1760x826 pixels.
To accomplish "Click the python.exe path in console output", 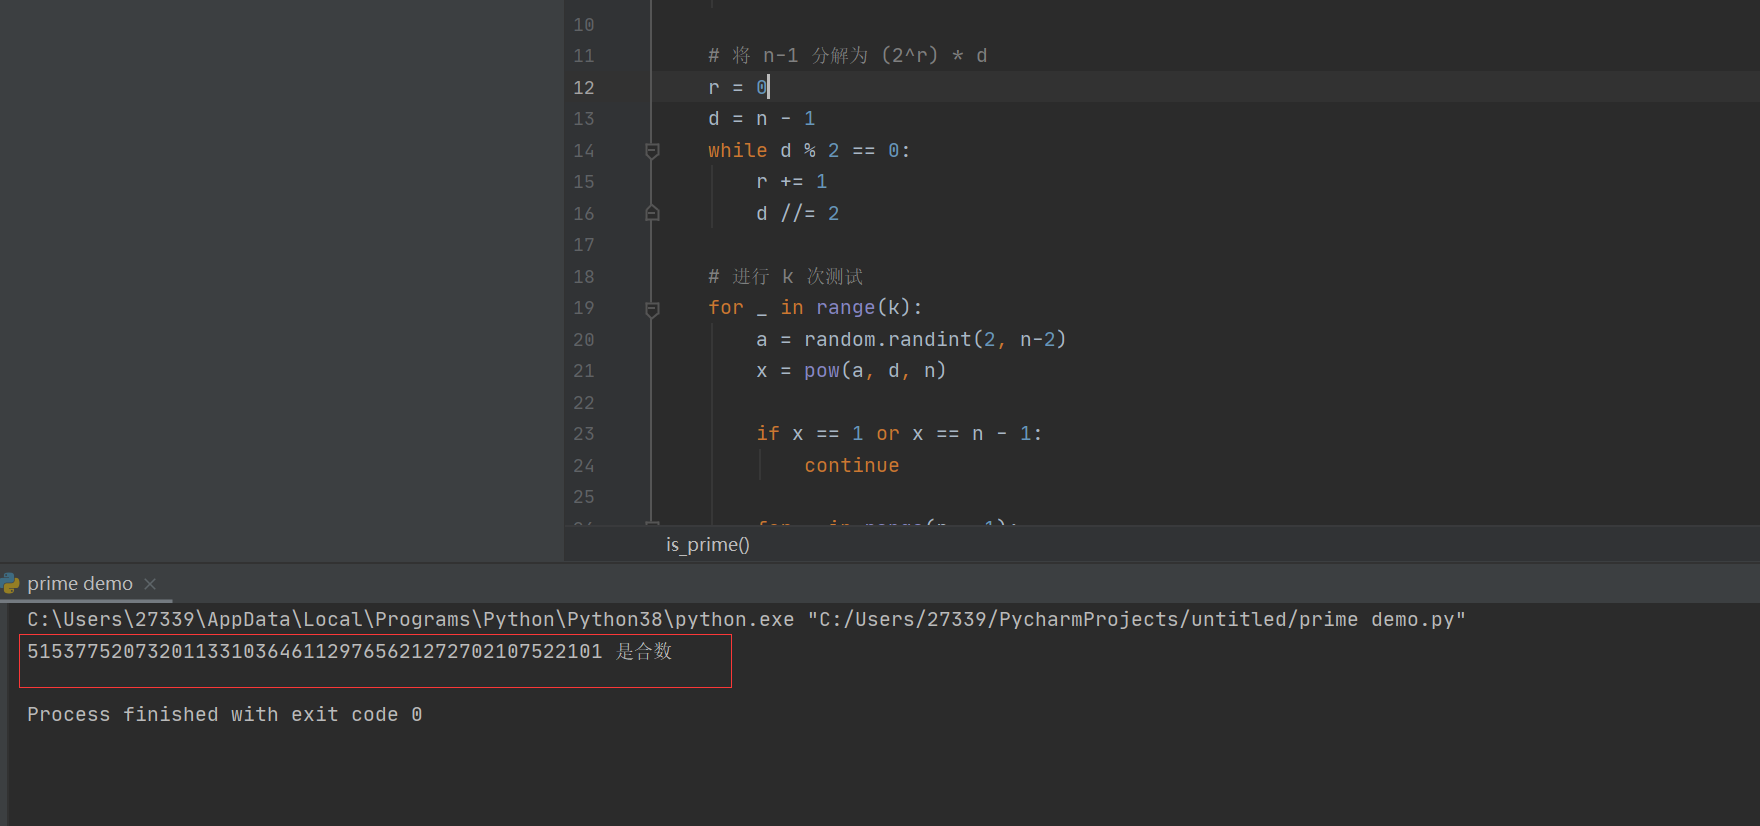I will coord(410,620).
